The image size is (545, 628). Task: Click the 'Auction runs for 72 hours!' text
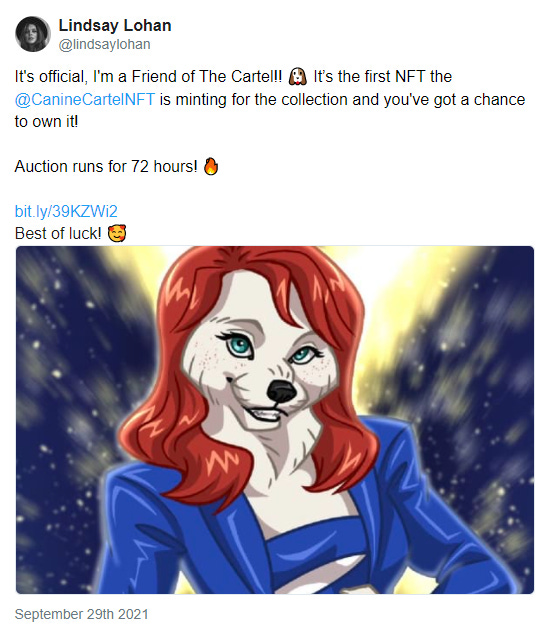click(x=106, y=166)
